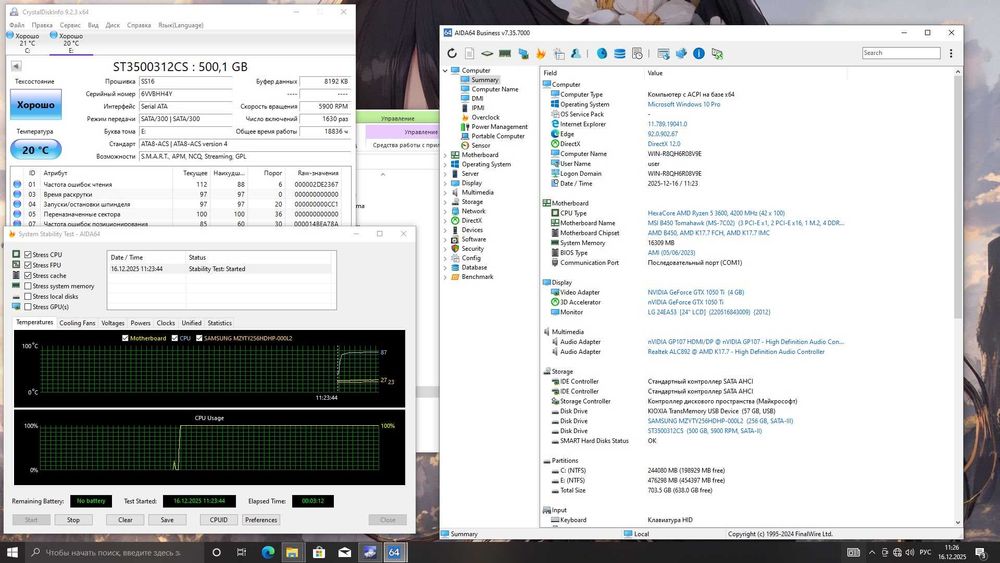Open Microsoft Store from the taskbar
This screenshot has width=1000, height=563.
point(319,552)
